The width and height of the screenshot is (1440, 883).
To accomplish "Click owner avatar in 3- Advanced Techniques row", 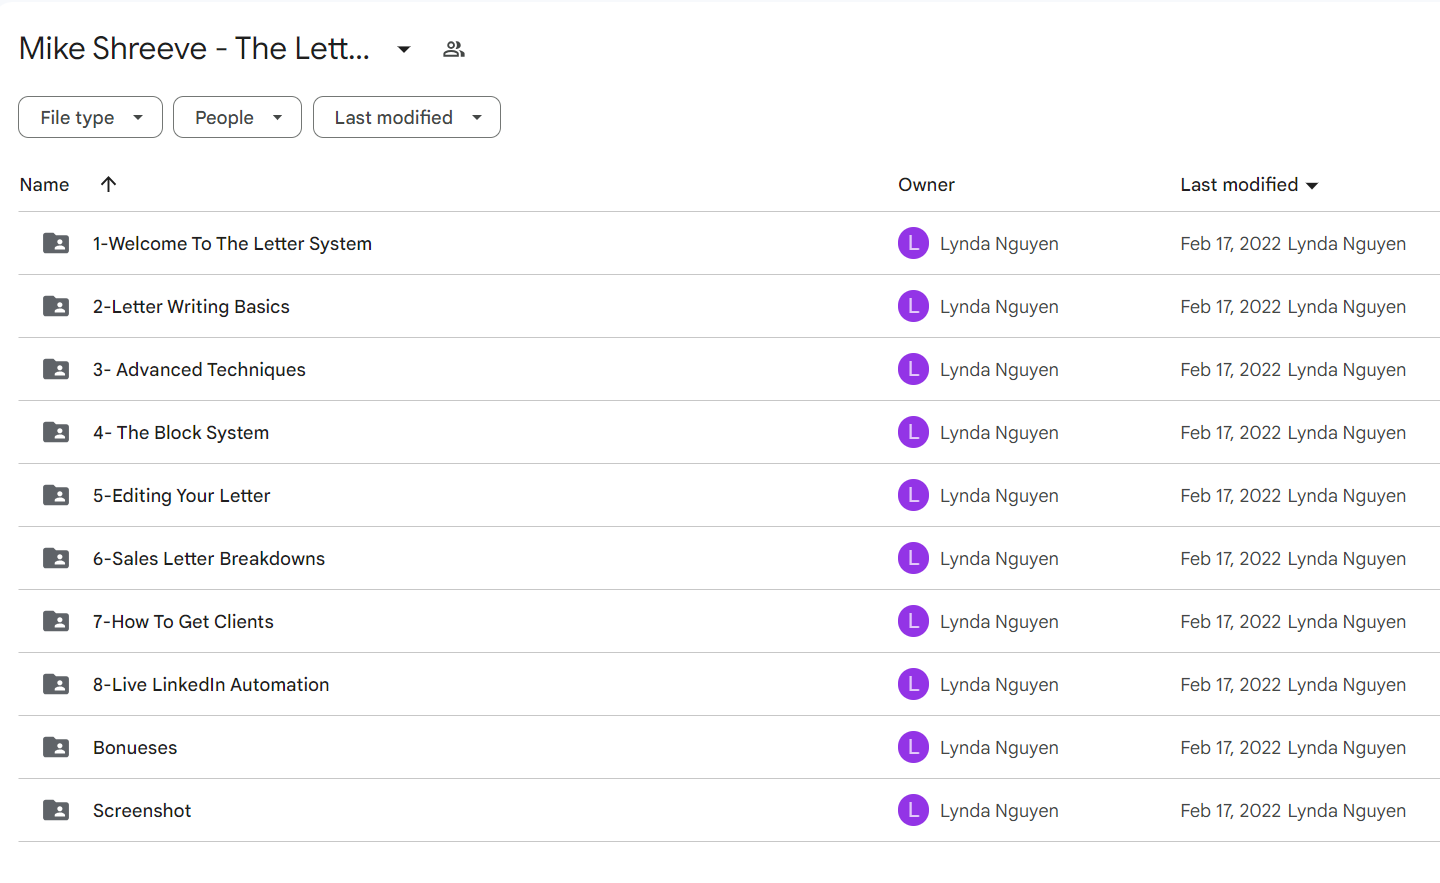I will (913, 369).
